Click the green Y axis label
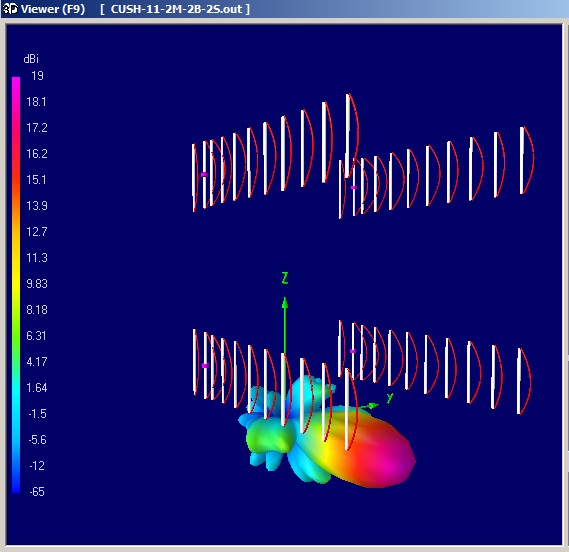 coord(389,397)
